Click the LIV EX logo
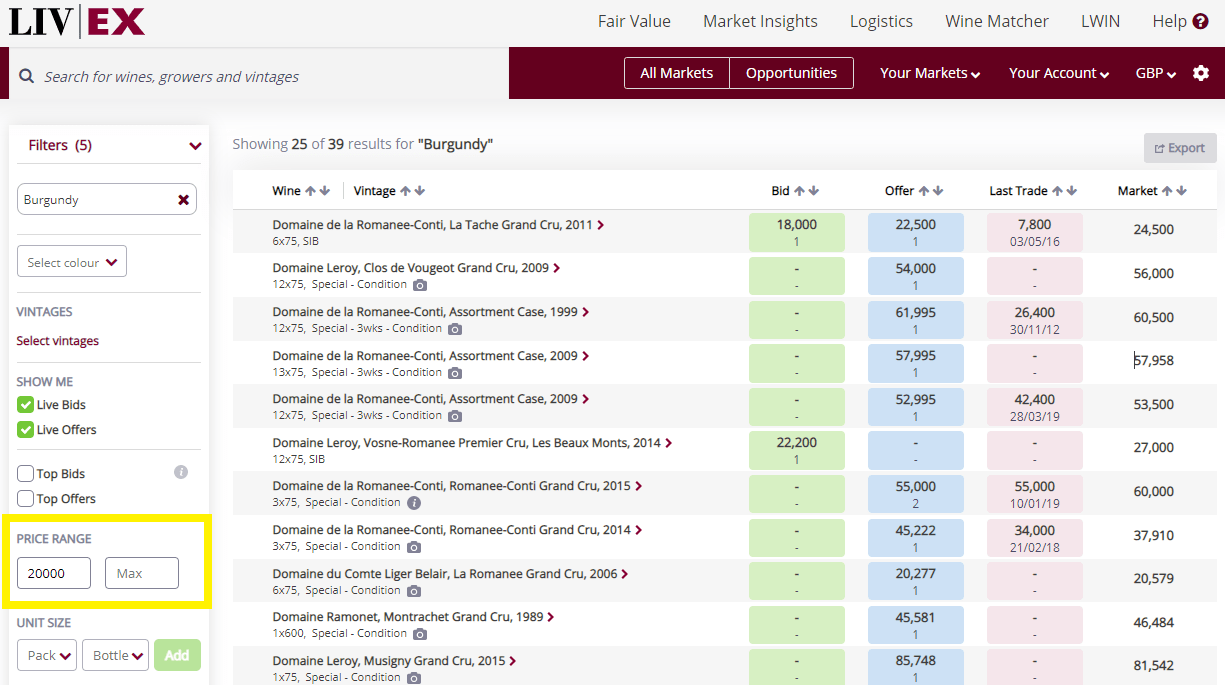Image resolution: width=1225 pixels, height=685 pixels. (x=77, y=21)
